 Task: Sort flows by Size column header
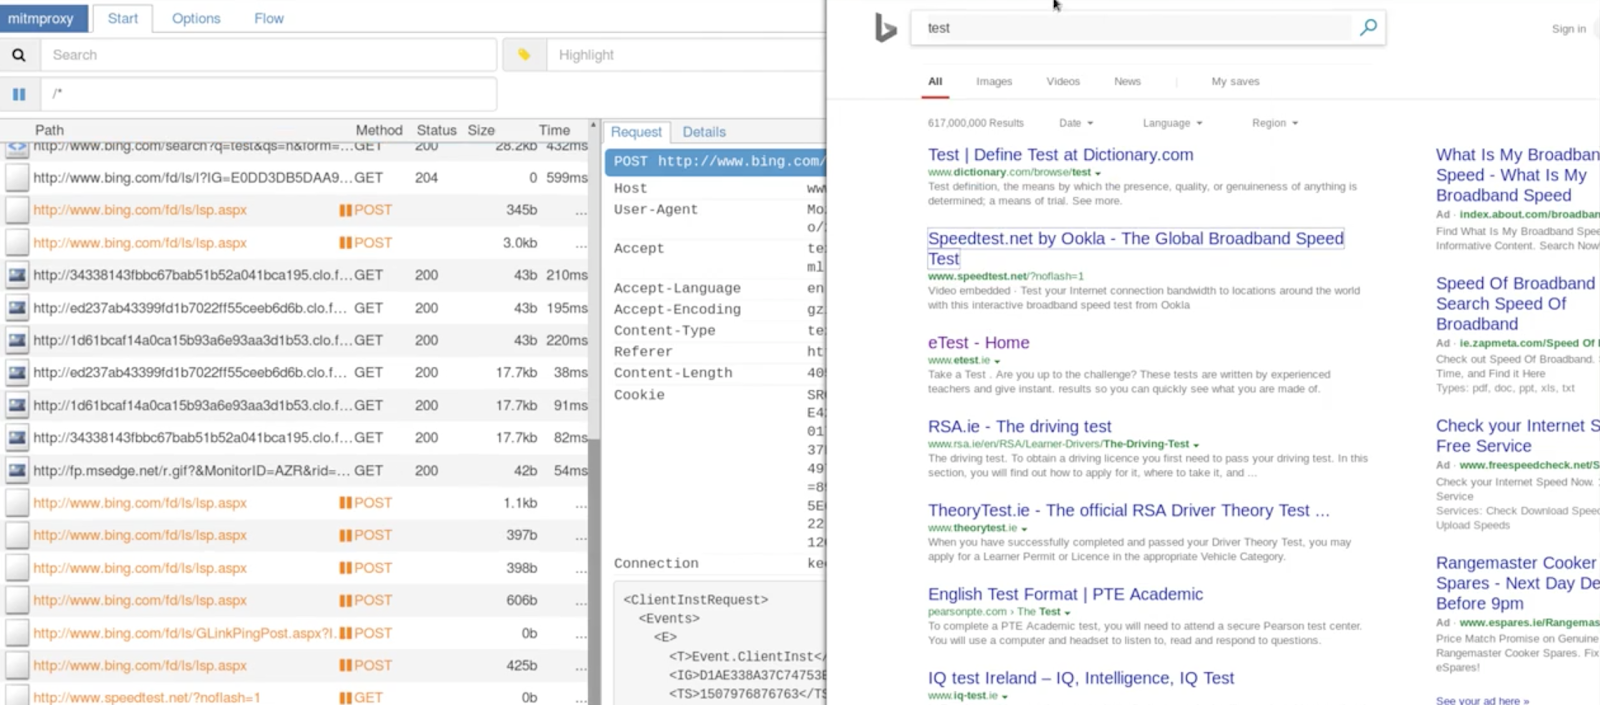[x=481, y=130]
